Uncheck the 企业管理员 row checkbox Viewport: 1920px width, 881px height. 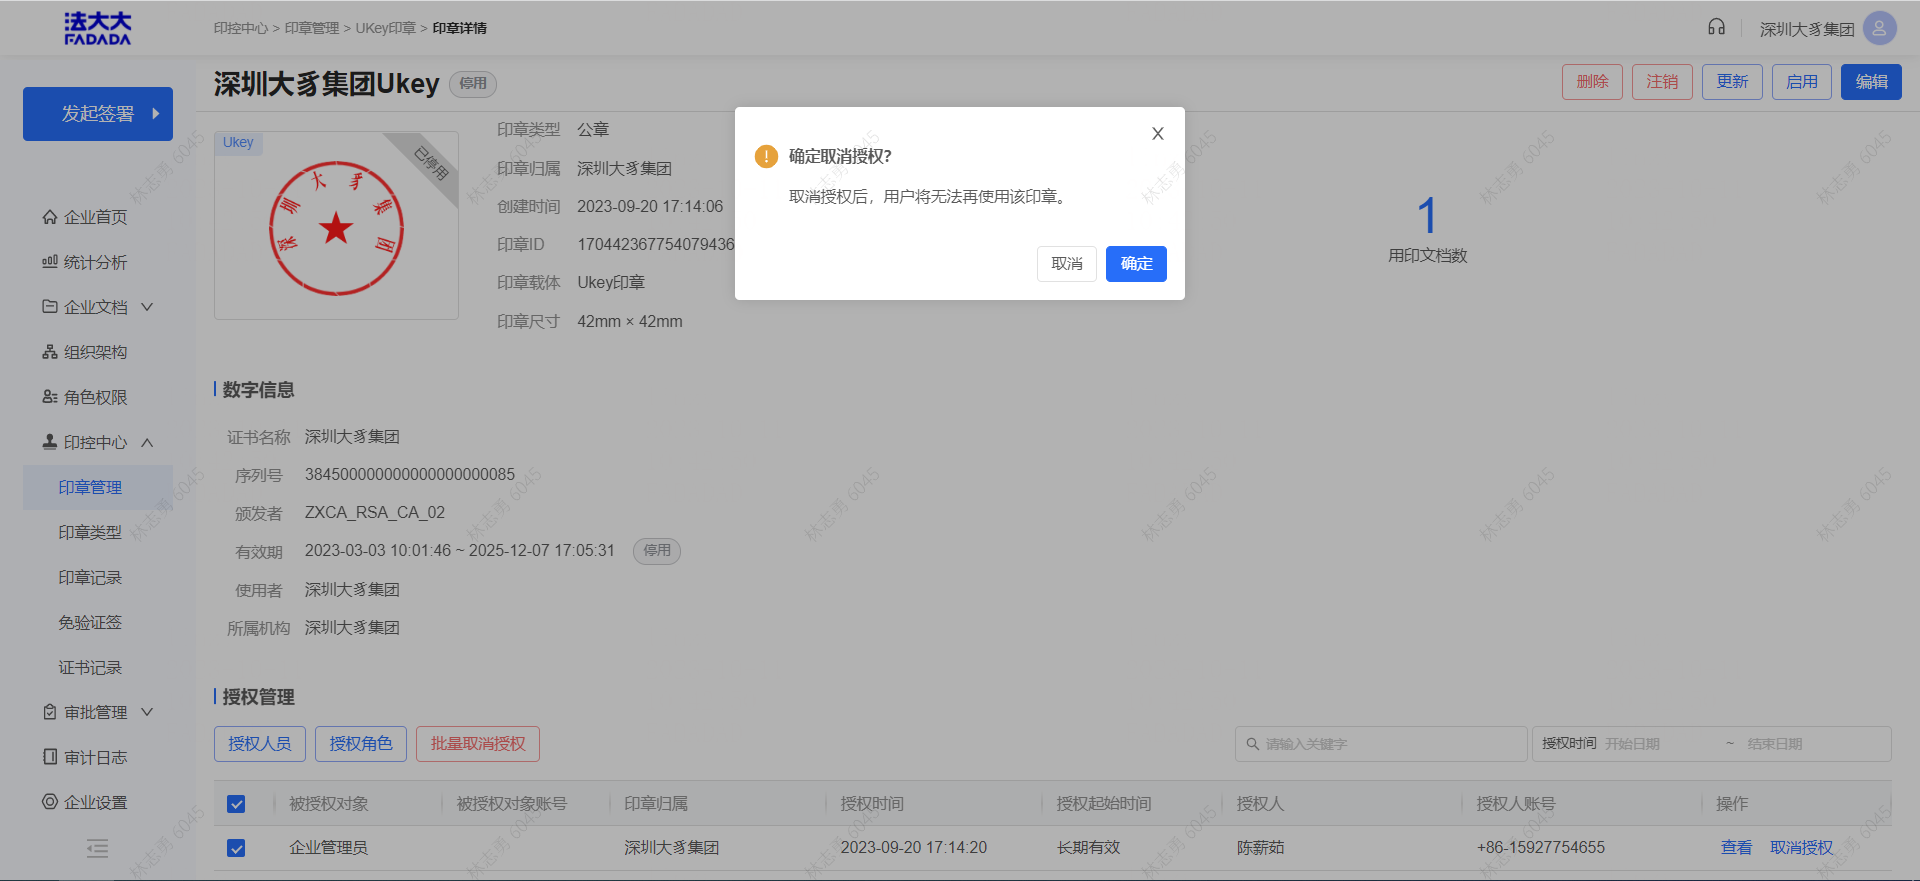point(236,848)
